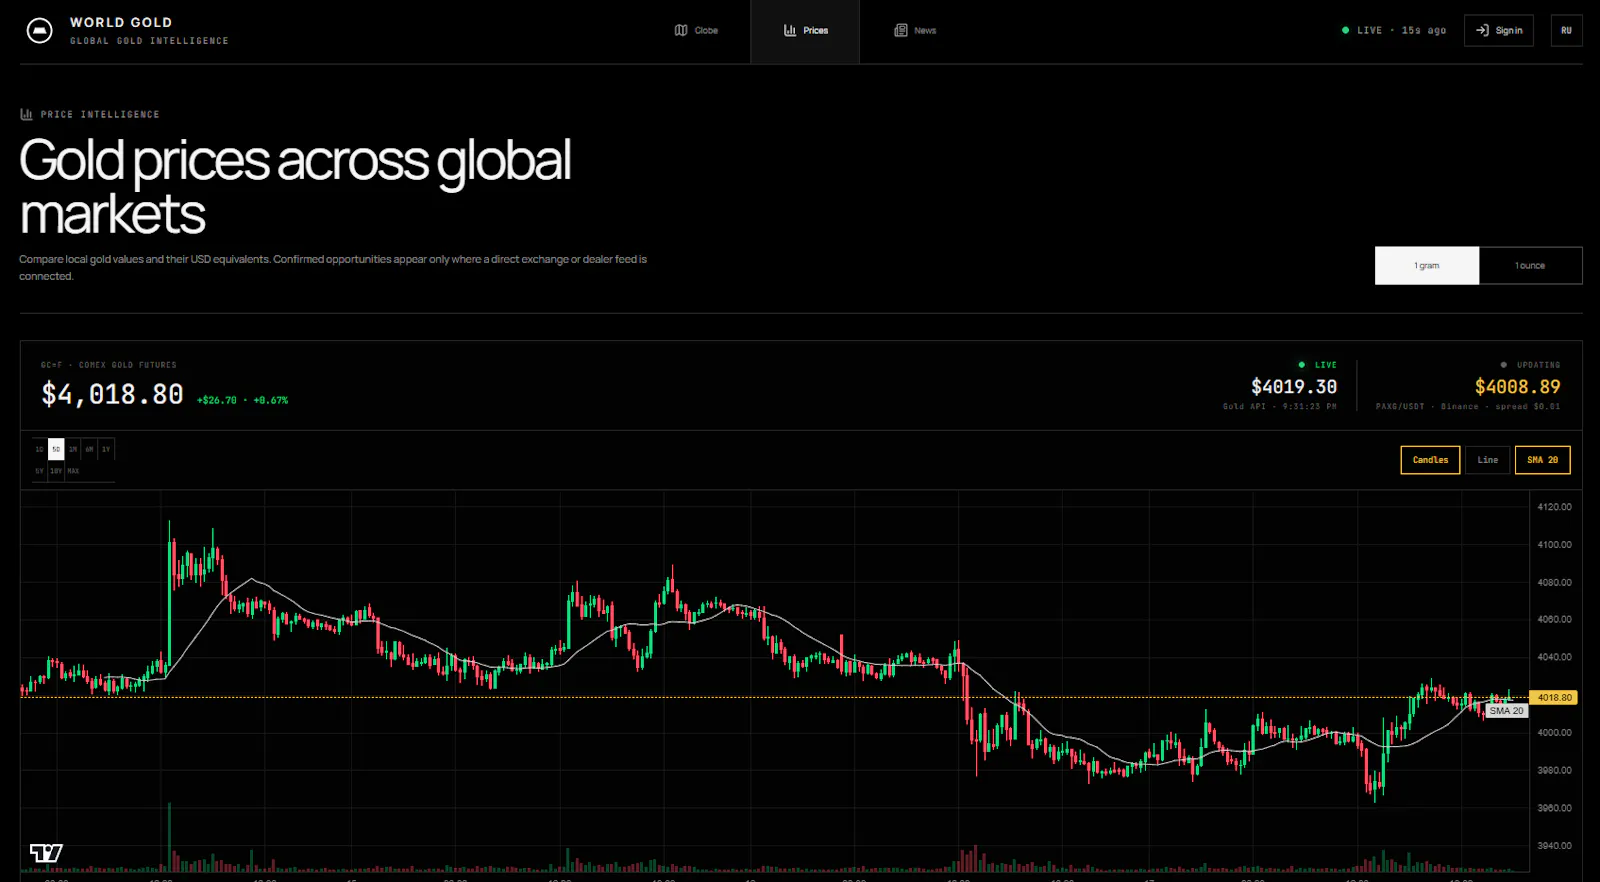
Task: Open the Prices tab
Action: point(805,31)
